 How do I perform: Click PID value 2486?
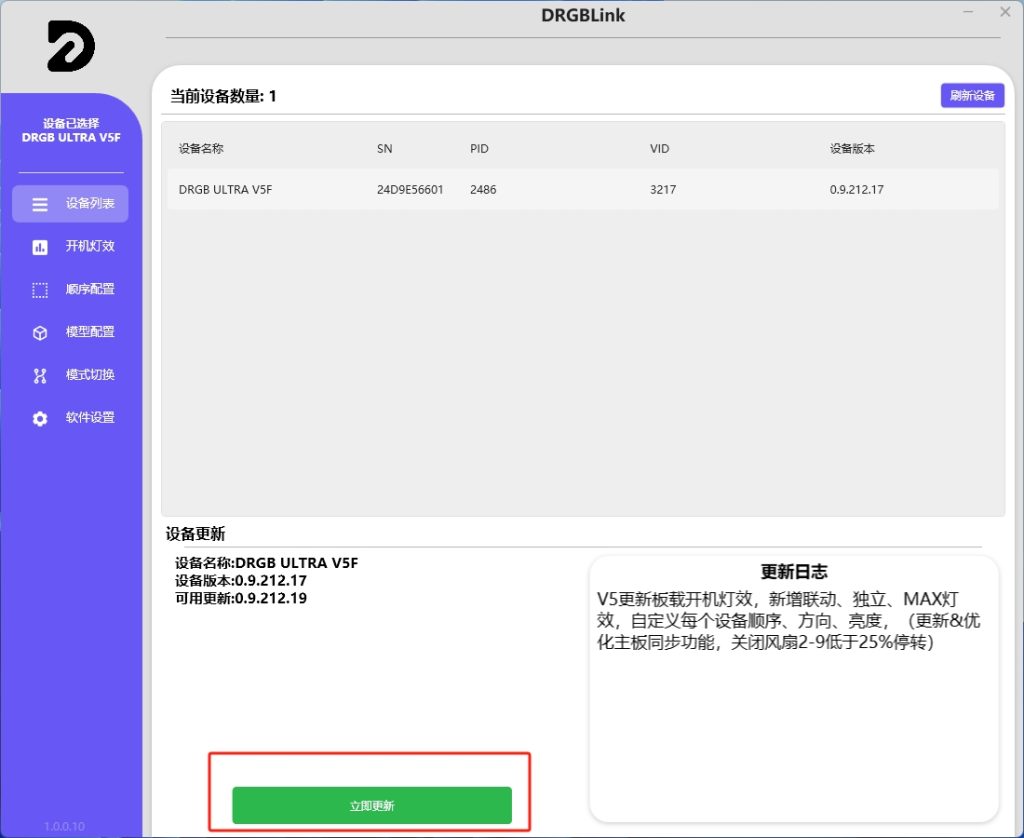[x=483, y=189]
